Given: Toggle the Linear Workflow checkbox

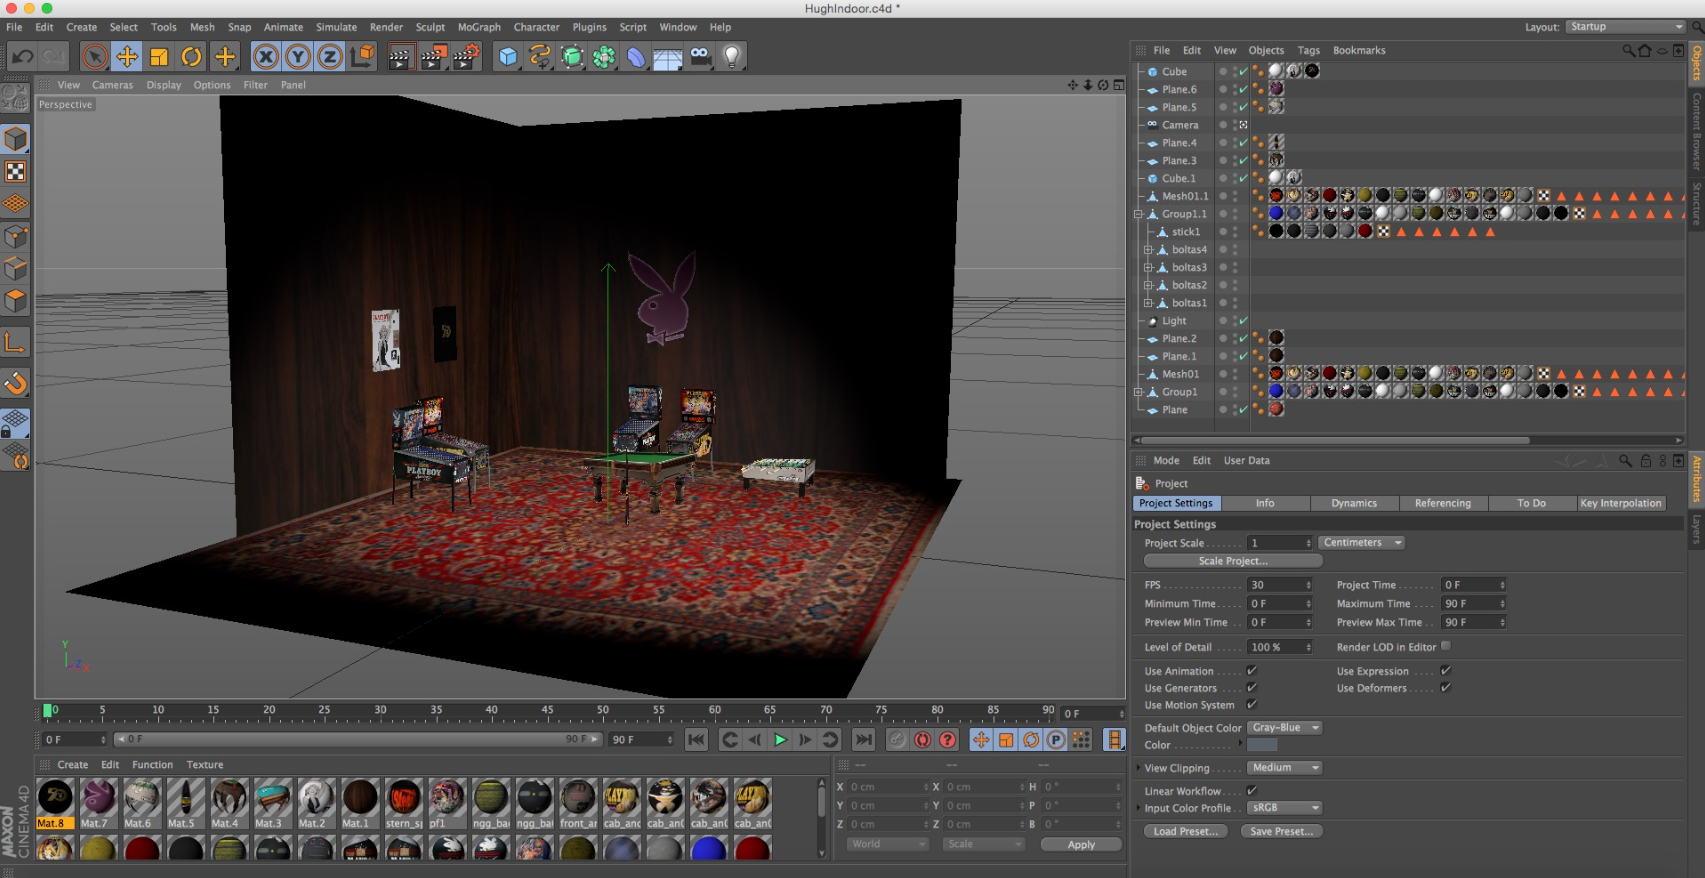Looking at the screenshot, I should pos(1251,790).
